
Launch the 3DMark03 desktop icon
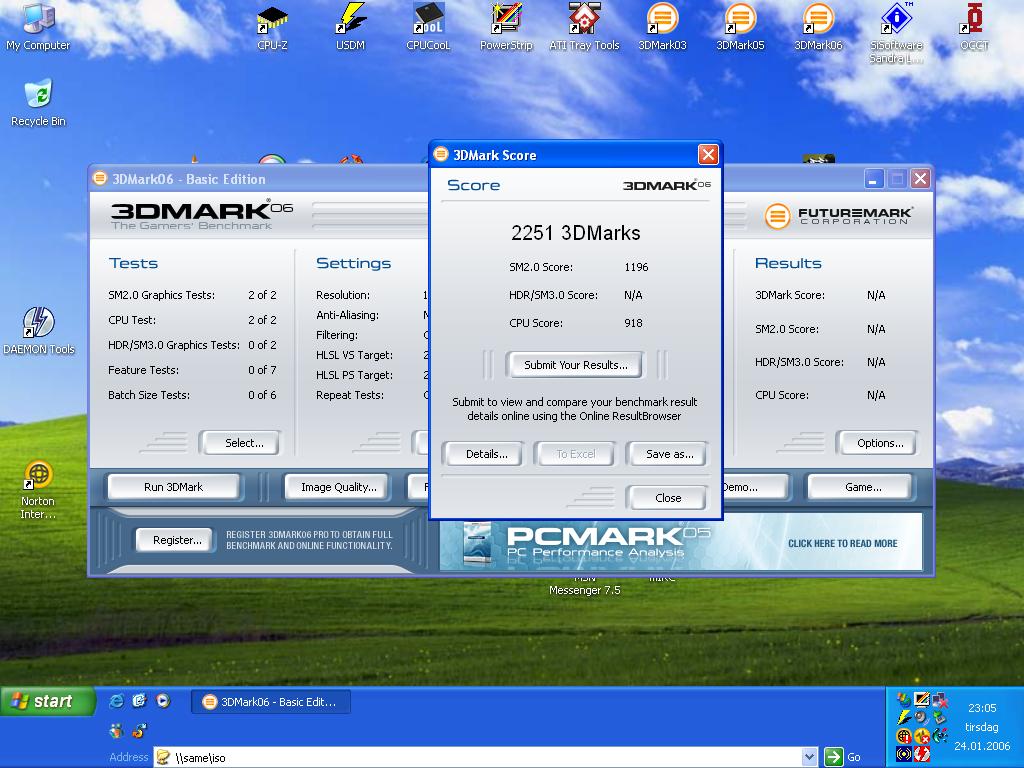coord(662,20)
